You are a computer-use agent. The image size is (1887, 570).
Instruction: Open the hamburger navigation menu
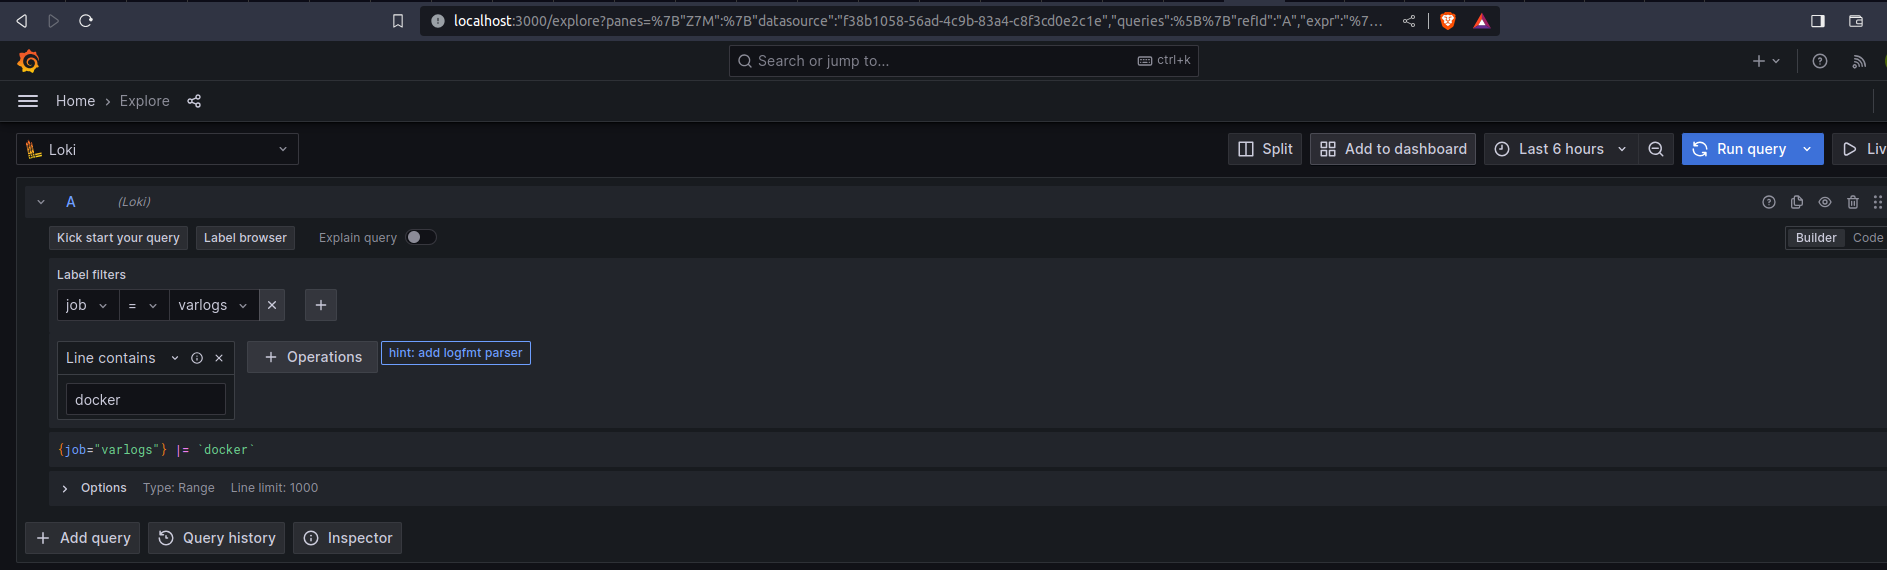point(28,101)
